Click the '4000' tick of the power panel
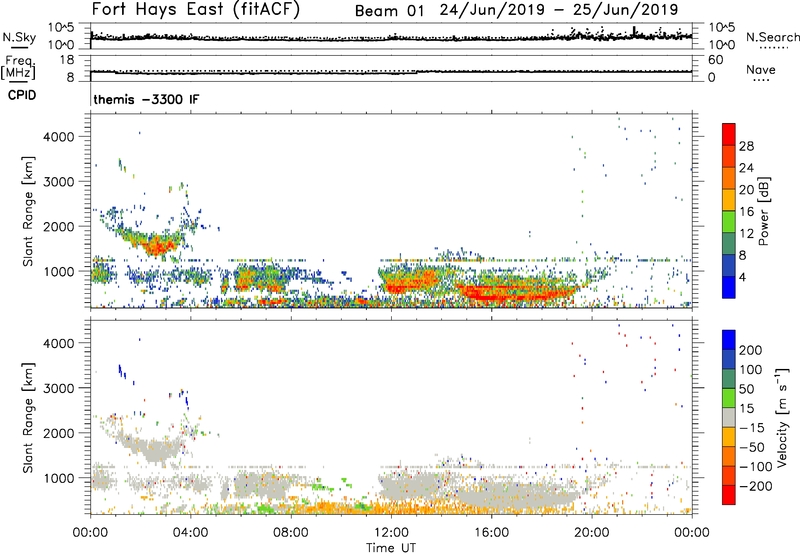Viewport: 800px width, 554px height. [x=59, y=137]
